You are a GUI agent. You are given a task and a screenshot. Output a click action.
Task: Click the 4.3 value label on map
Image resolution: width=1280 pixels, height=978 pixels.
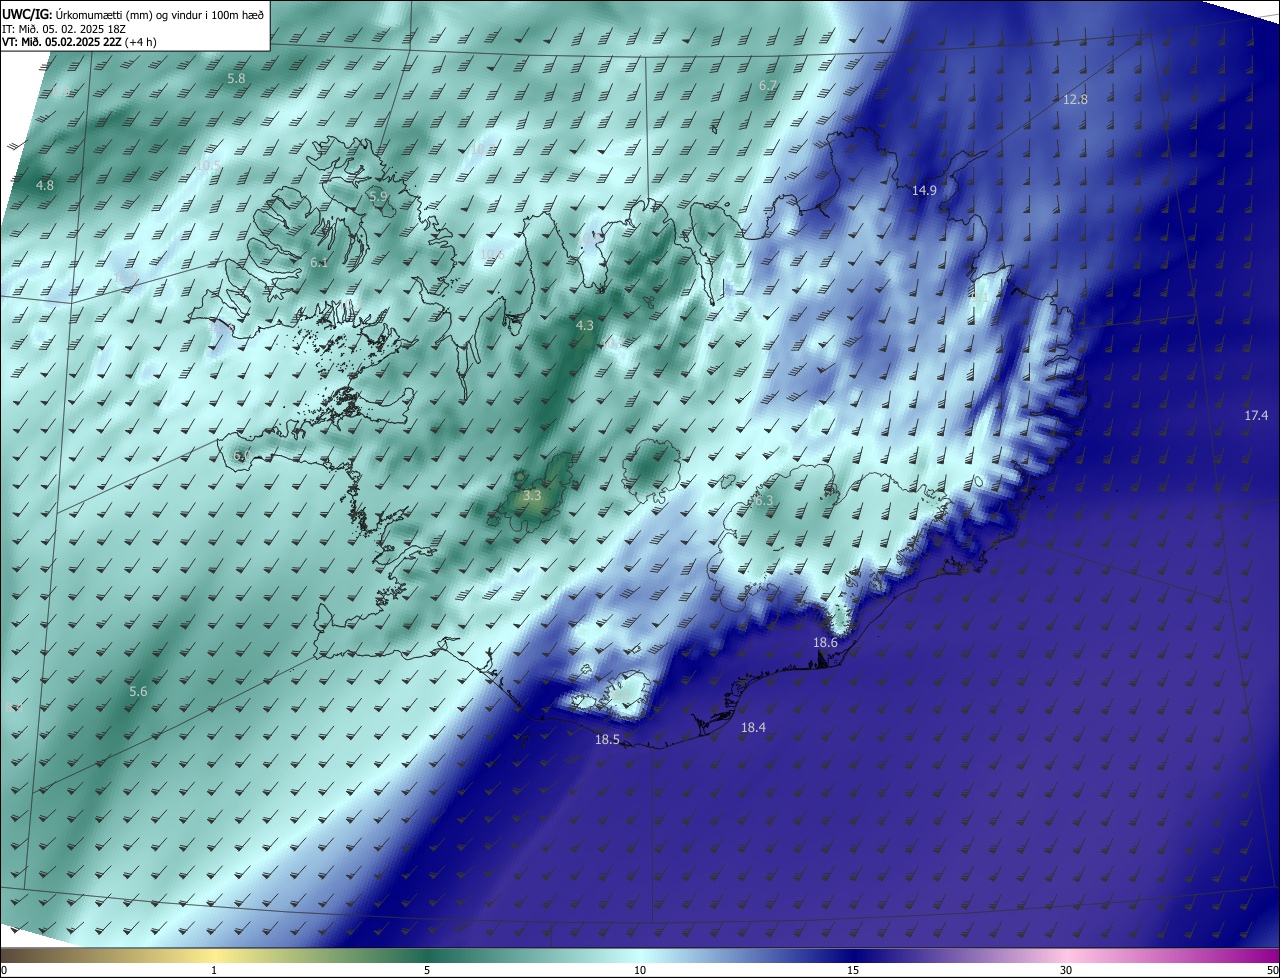click(x=585, y=325)
